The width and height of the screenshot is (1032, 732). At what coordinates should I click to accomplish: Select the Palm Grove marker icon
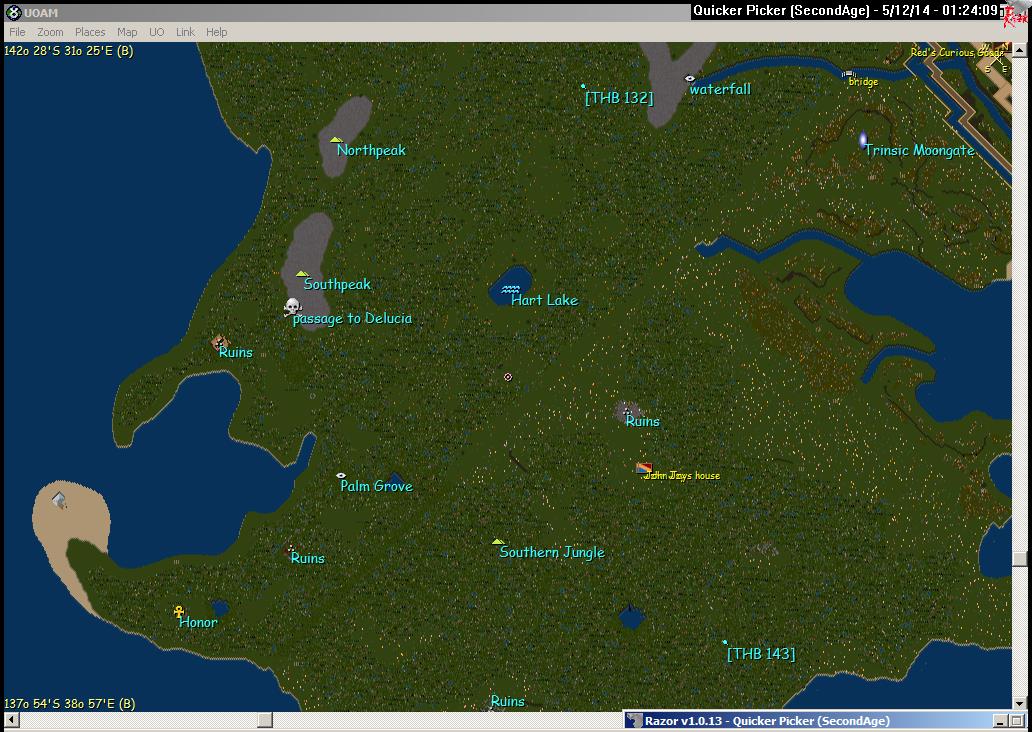(x=341, y=475)
